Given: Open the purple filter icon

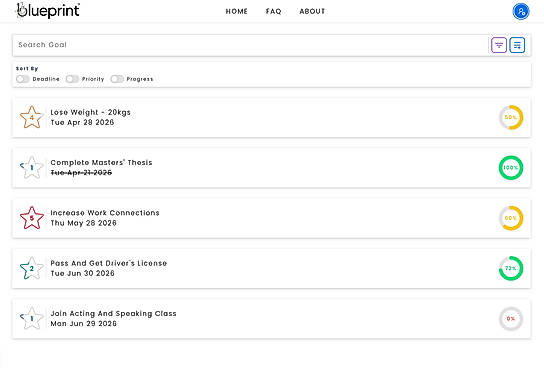Looking at the screenshot, I should click(x=499, y=45).
